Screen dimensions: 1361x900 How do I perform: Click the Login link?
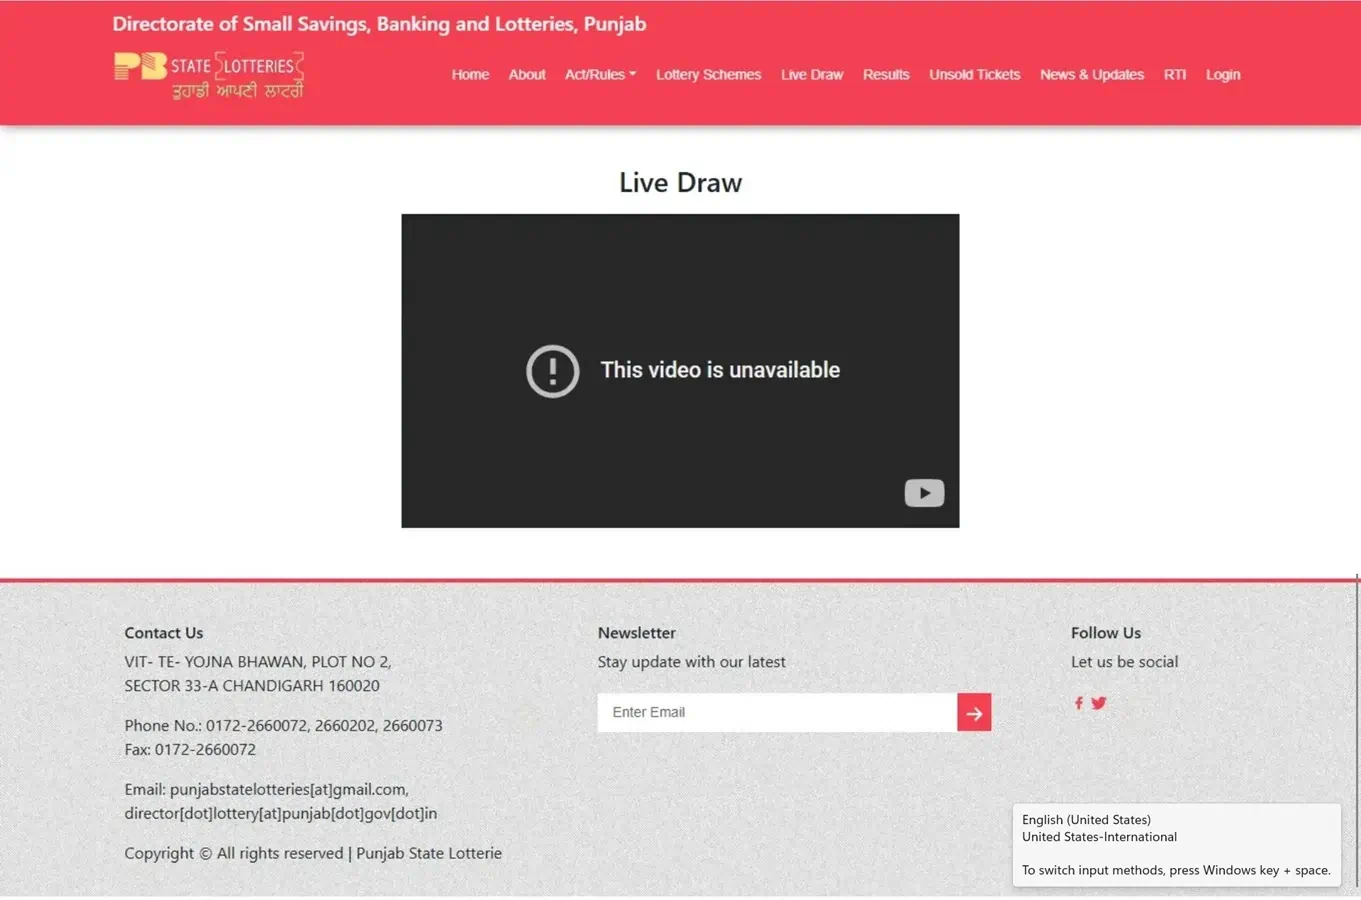click(x=1222, y=75)
